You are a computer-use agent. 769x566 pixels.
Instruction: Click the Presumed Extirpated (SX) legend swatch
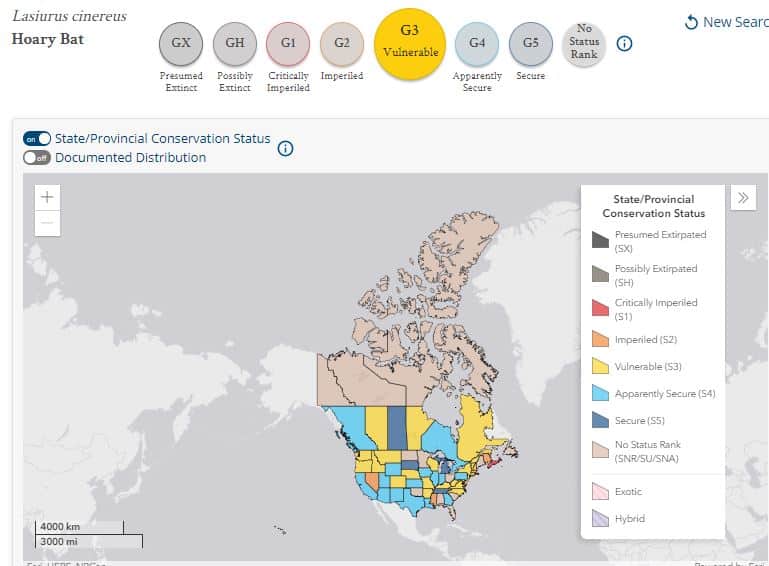click(x=600, y=240)
